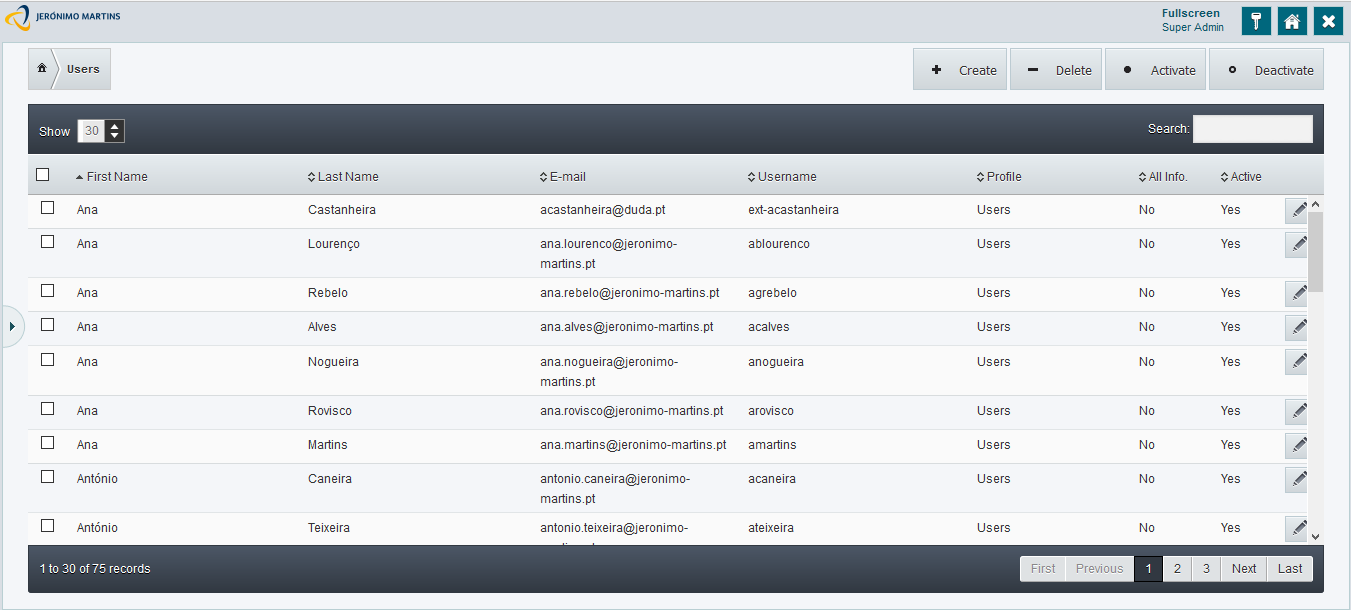This screenshot has width=1351, height=610.
Task: Click the Users breadcrumb tab
Action: (83, 69)
